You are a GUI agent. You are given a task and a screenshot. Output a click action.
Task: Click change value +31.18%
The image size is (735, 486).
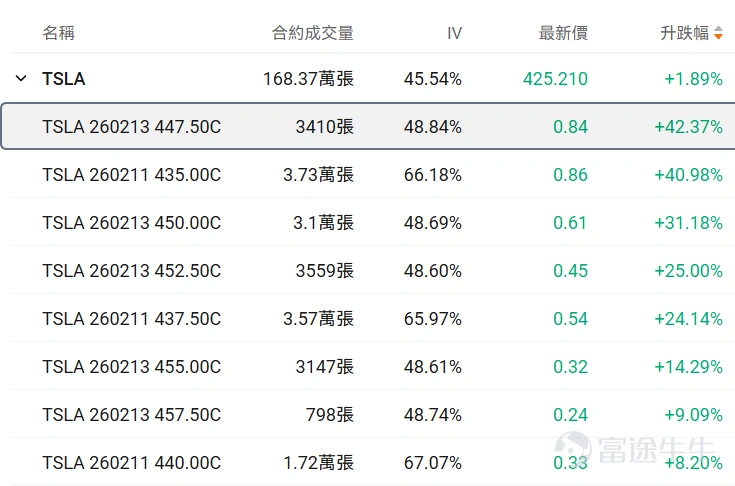click(689, 223)
